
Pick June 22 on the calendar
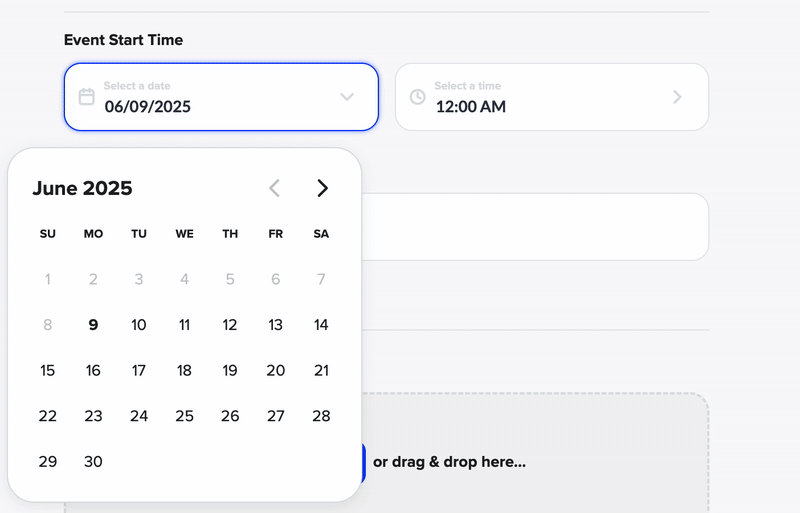47,416
